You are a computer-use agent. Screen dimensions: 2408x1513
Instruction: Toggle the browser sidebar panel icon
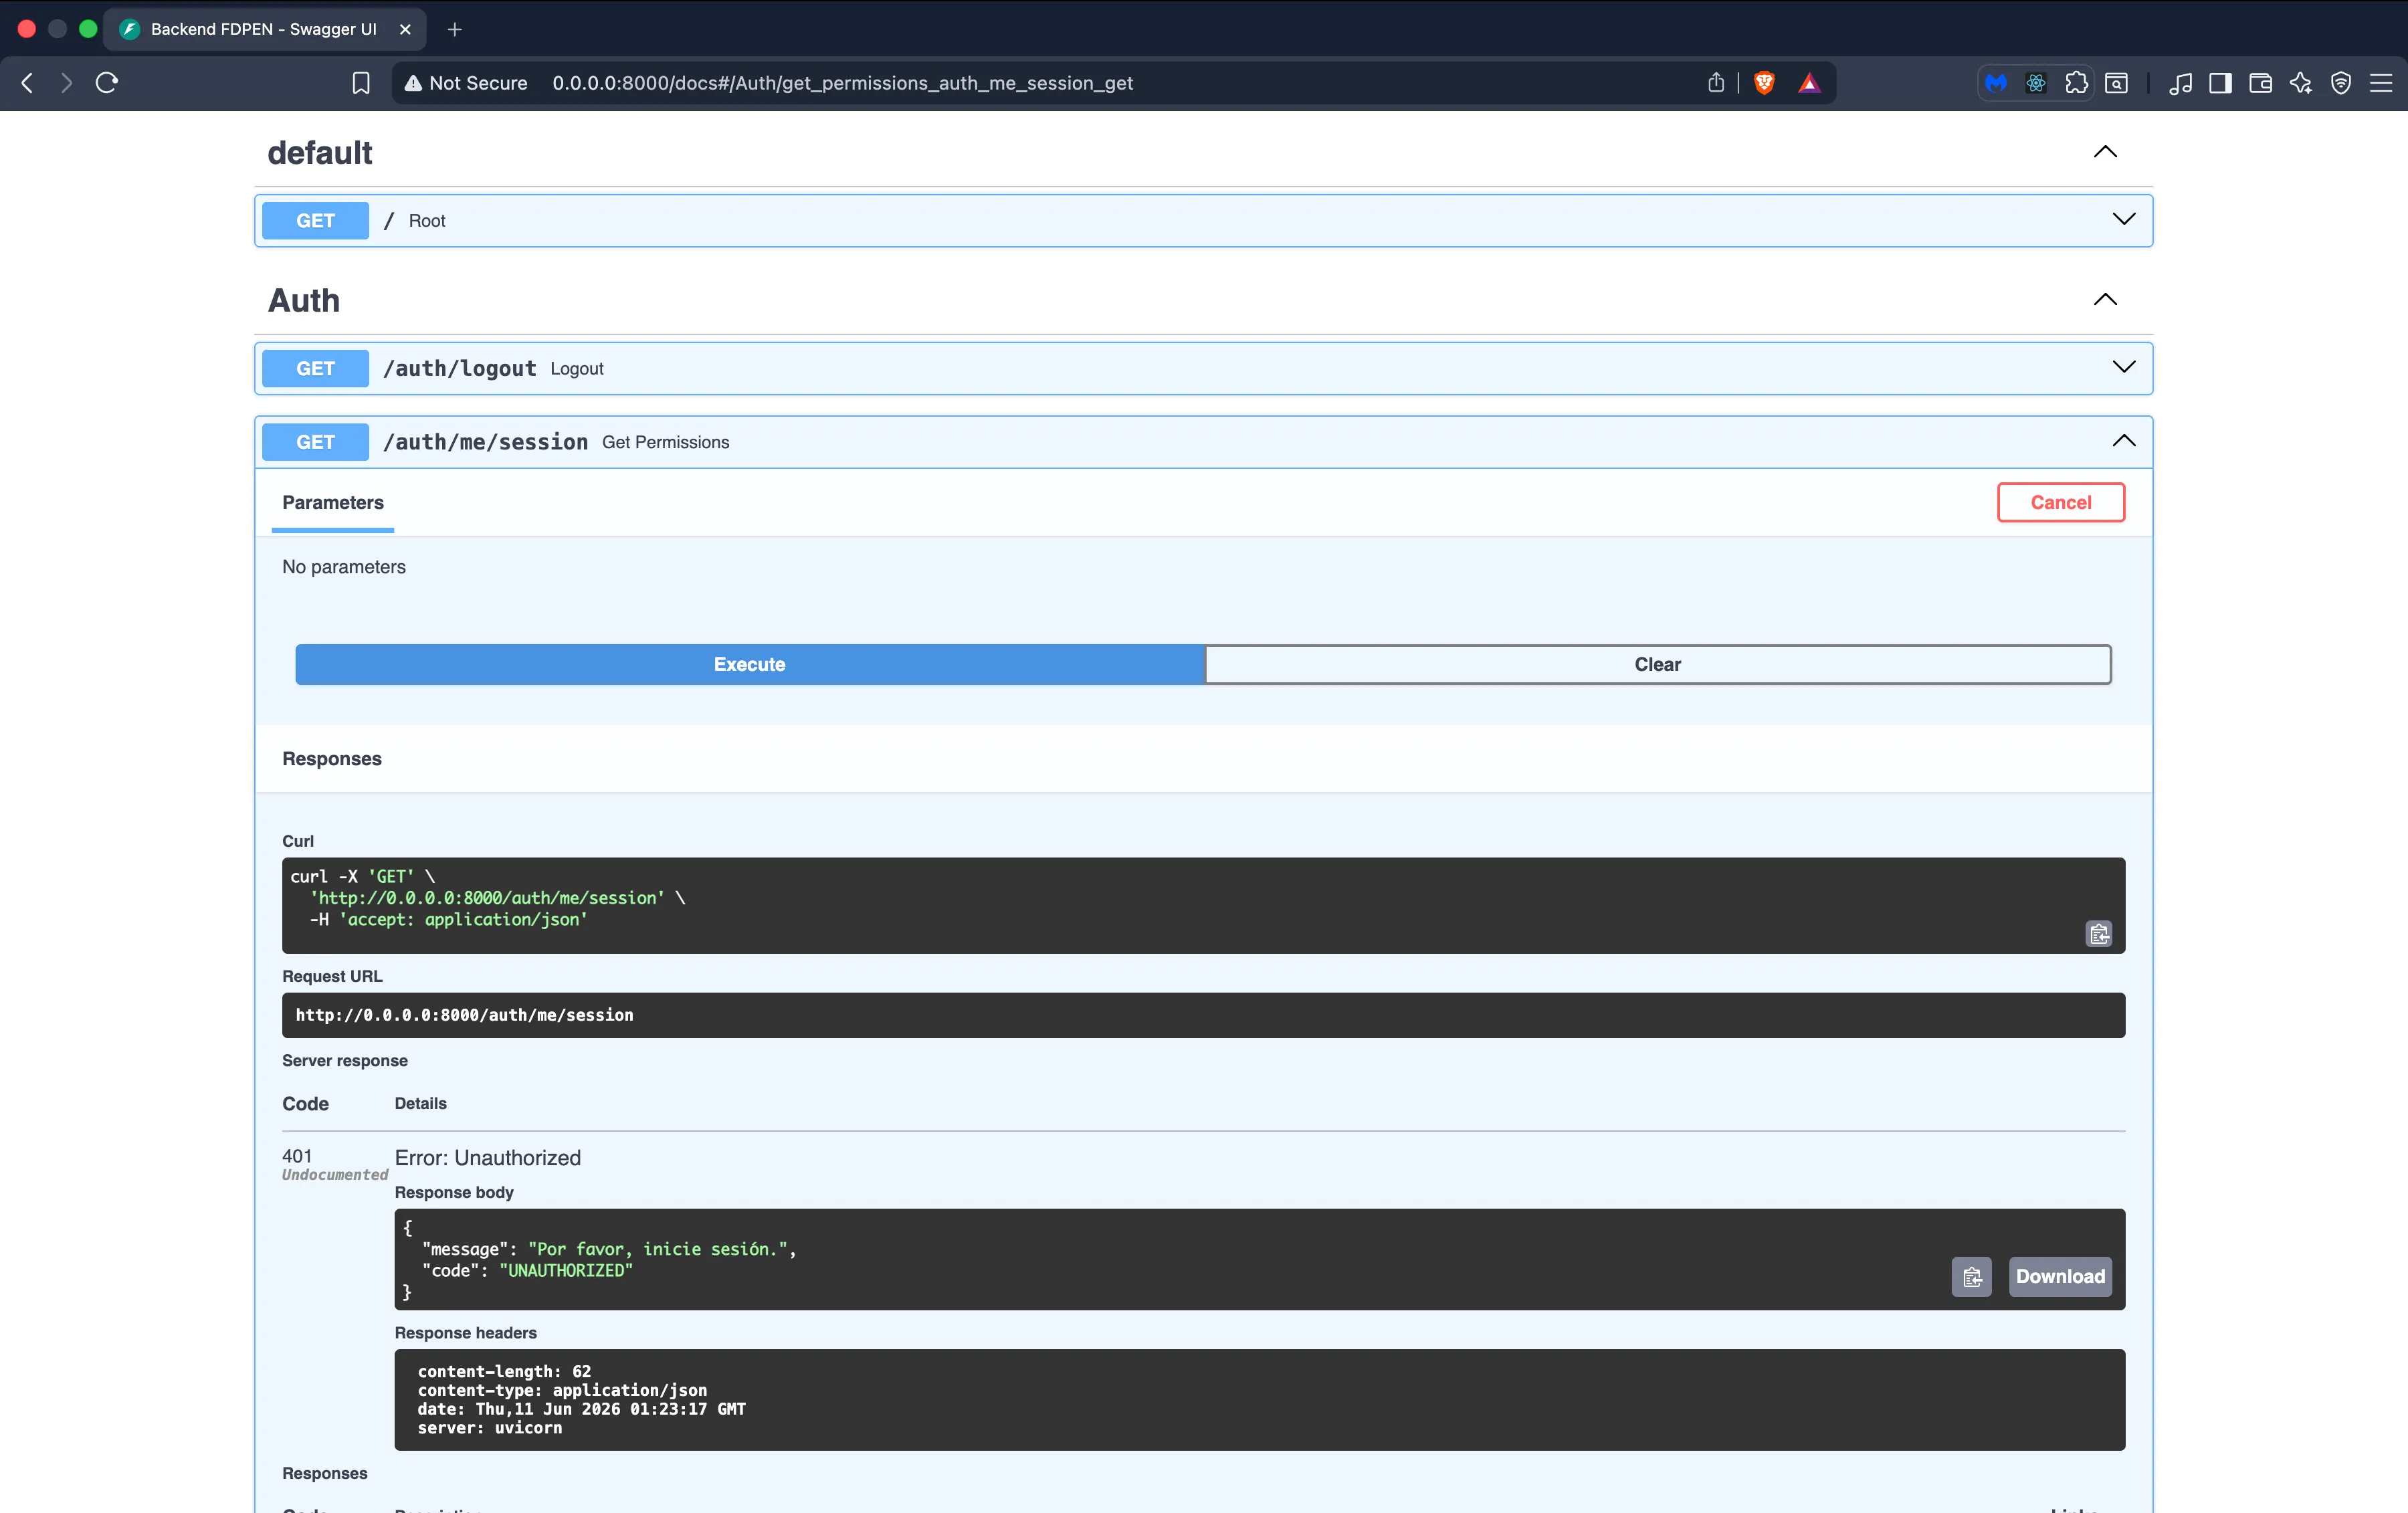[x=2221, y=83]
